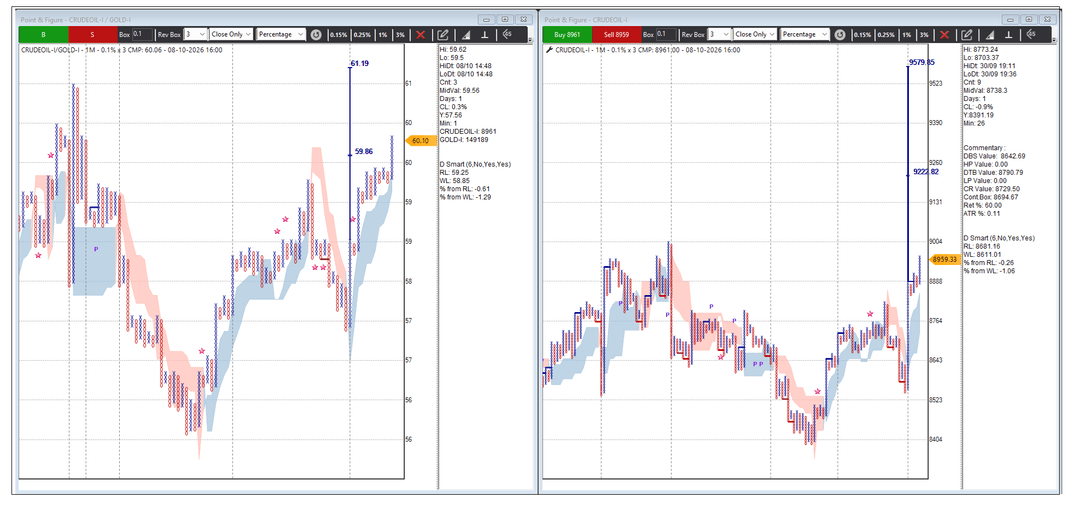Click red X delete icon in CRUDEOIL-I toolbar
Image resolution: width=1080 pixels, height=506 pixels.
[x=944, y=34]
